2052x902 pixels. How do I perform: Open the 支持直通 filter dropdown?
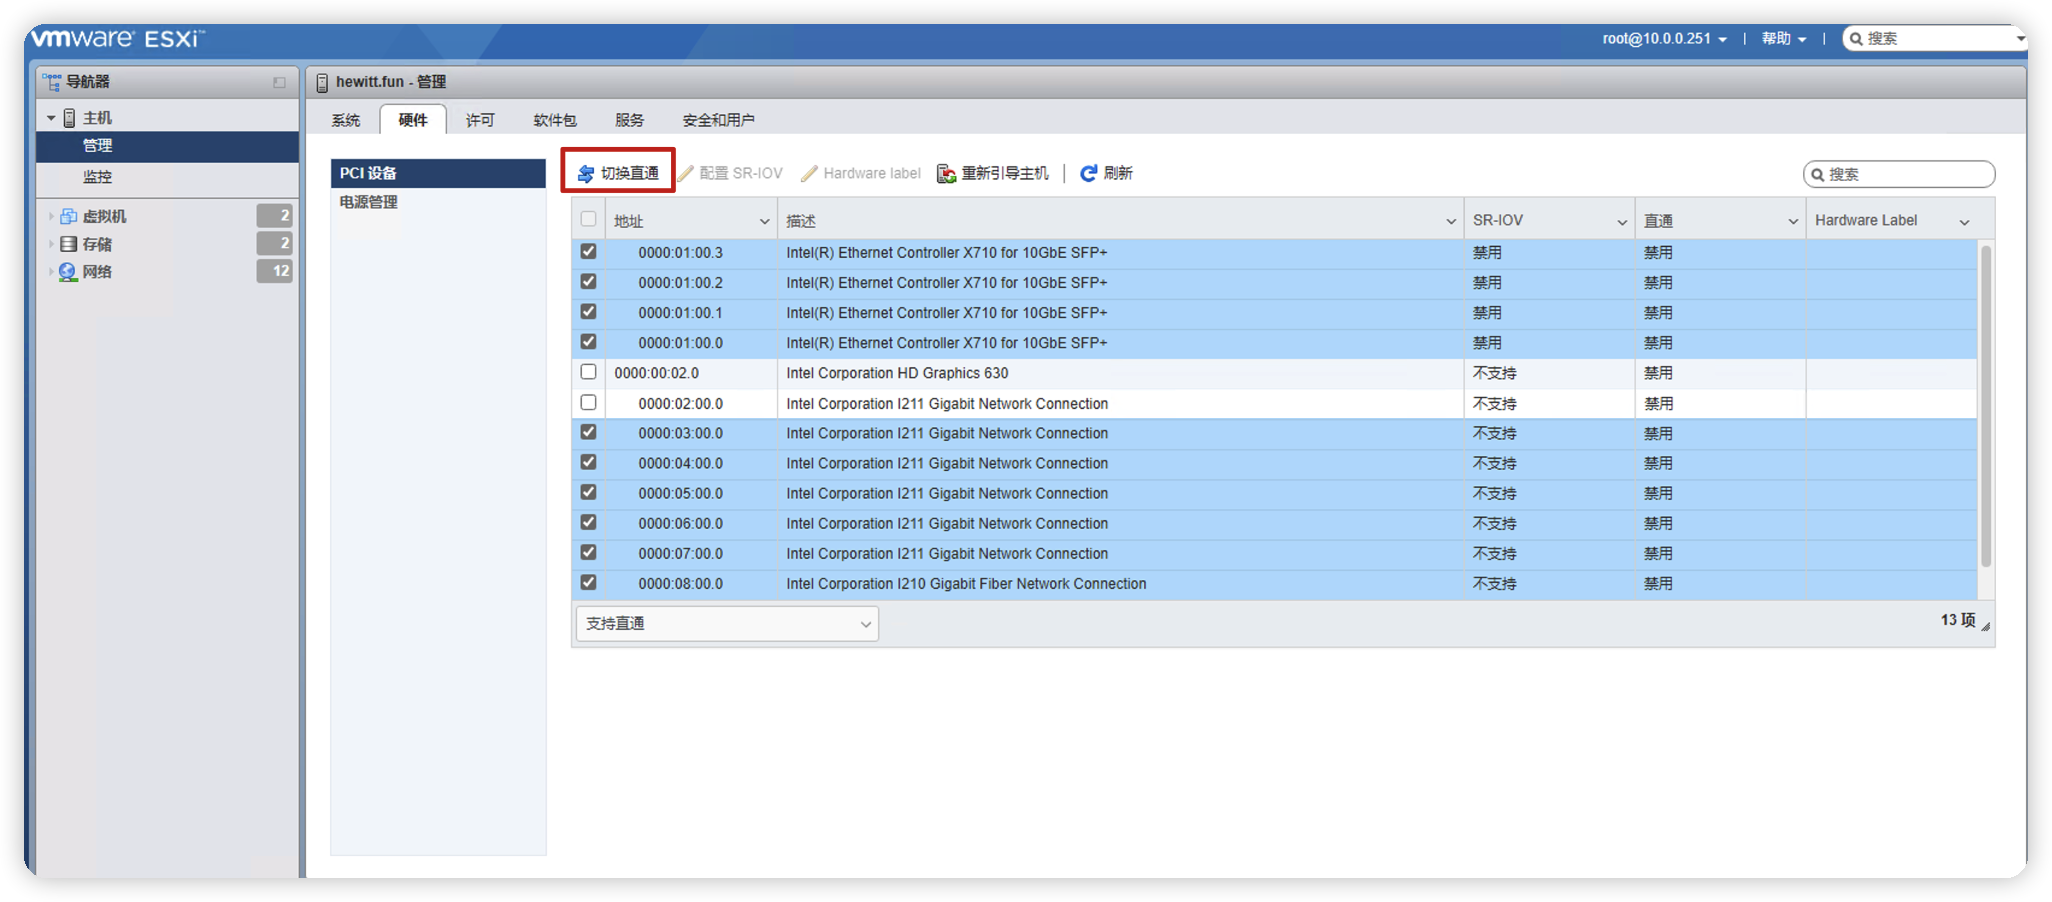[727, 624]
